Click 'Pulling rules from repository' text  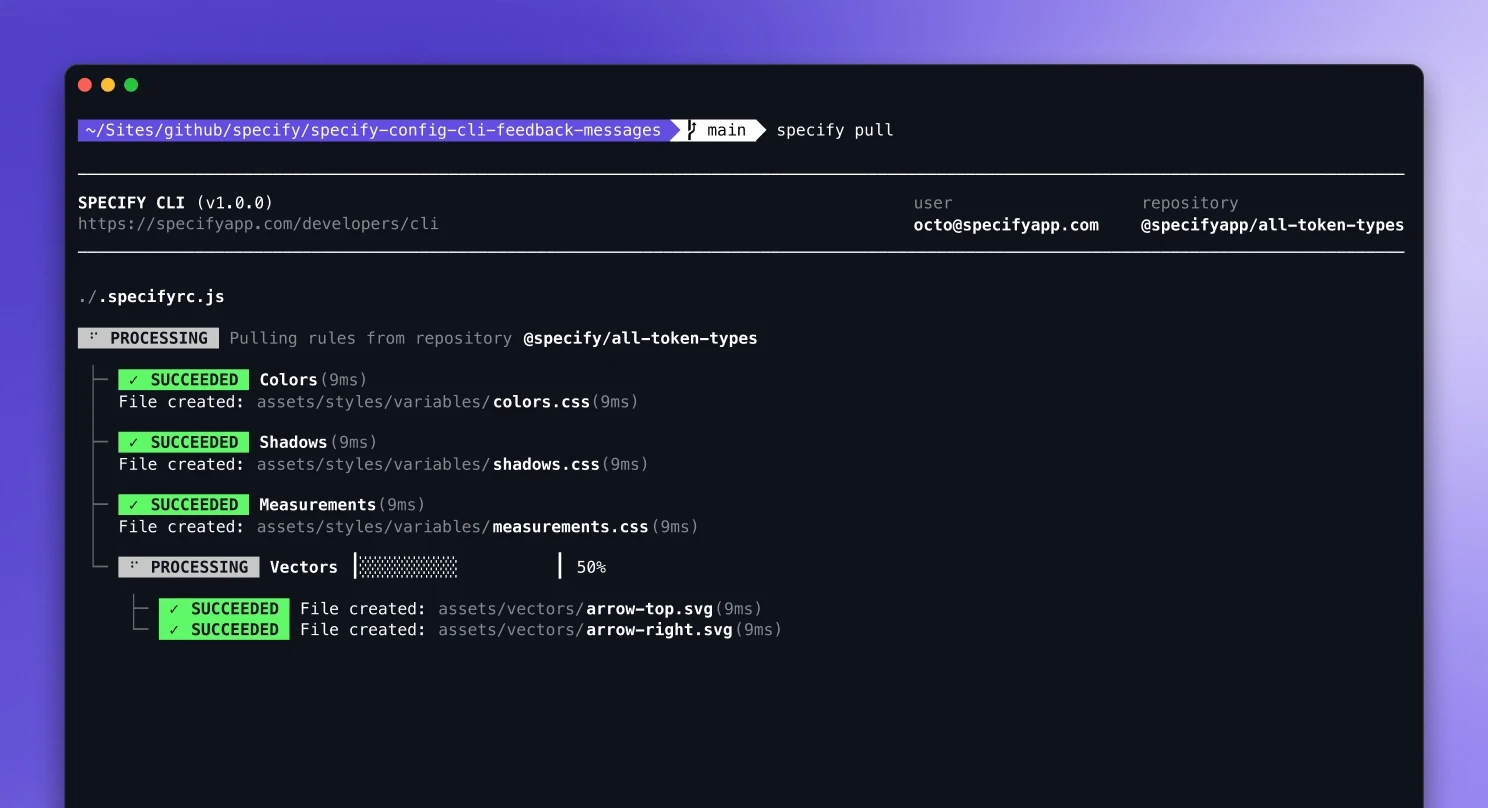coord(371,338)
